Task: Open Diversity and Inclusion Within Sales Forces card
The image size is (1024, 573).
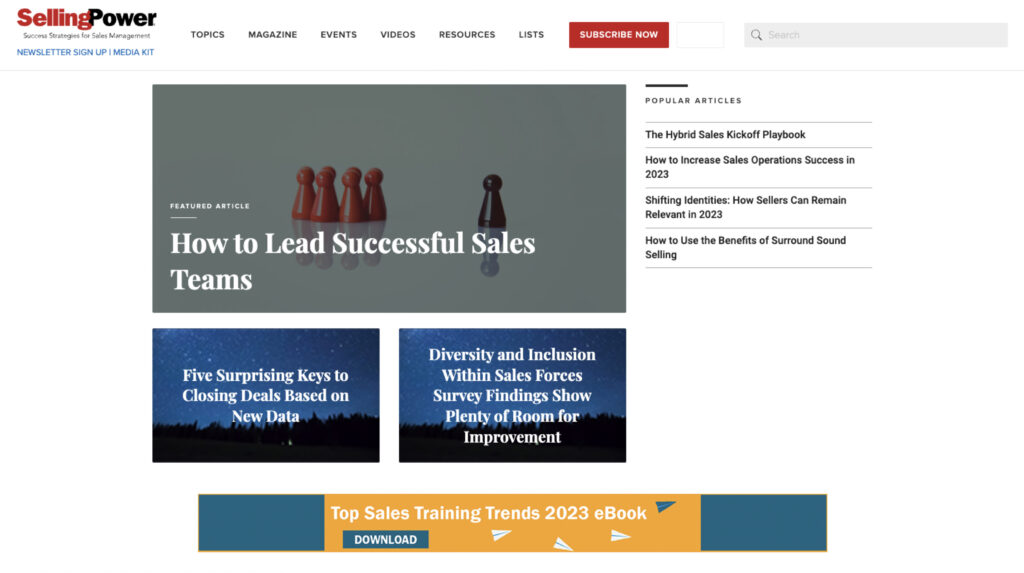Action: (512, 395)
